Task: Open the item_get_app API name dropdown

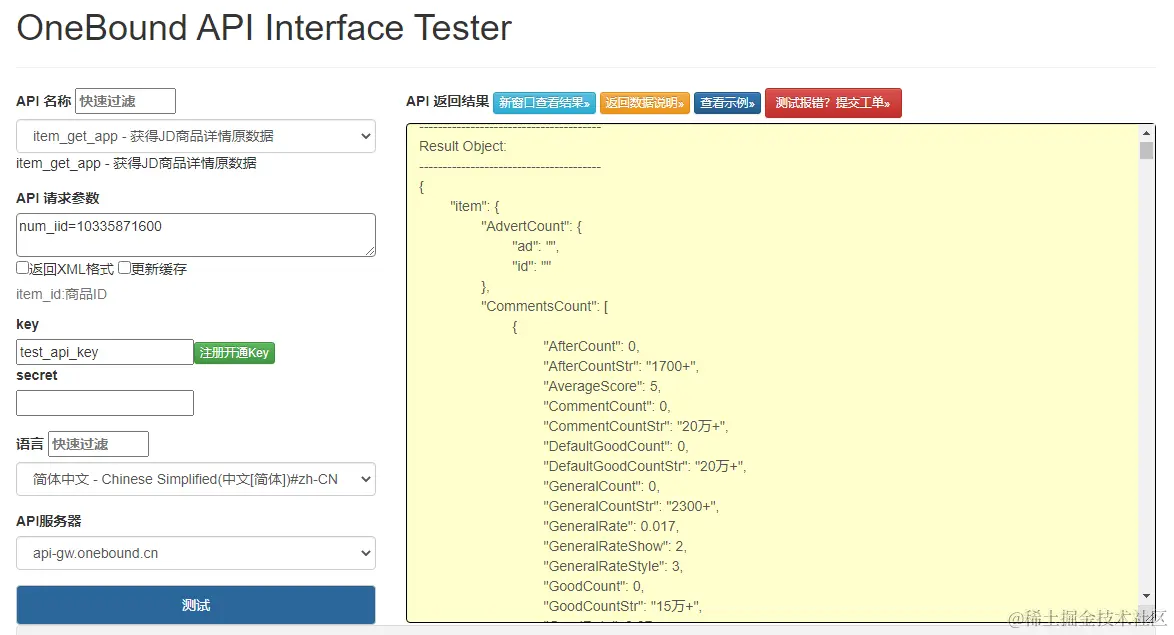Action: pos(196,136)
